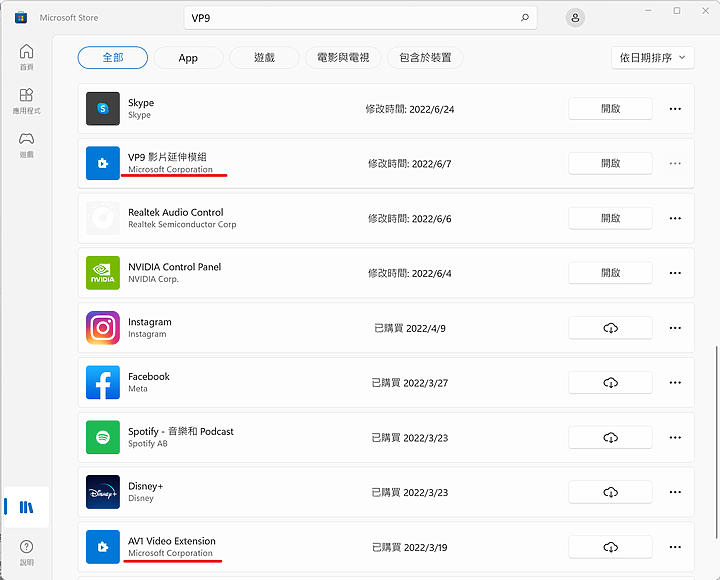Expand the sort by date dropdown
The width and height of the screenshot is (720, 580).
point(652,58)
